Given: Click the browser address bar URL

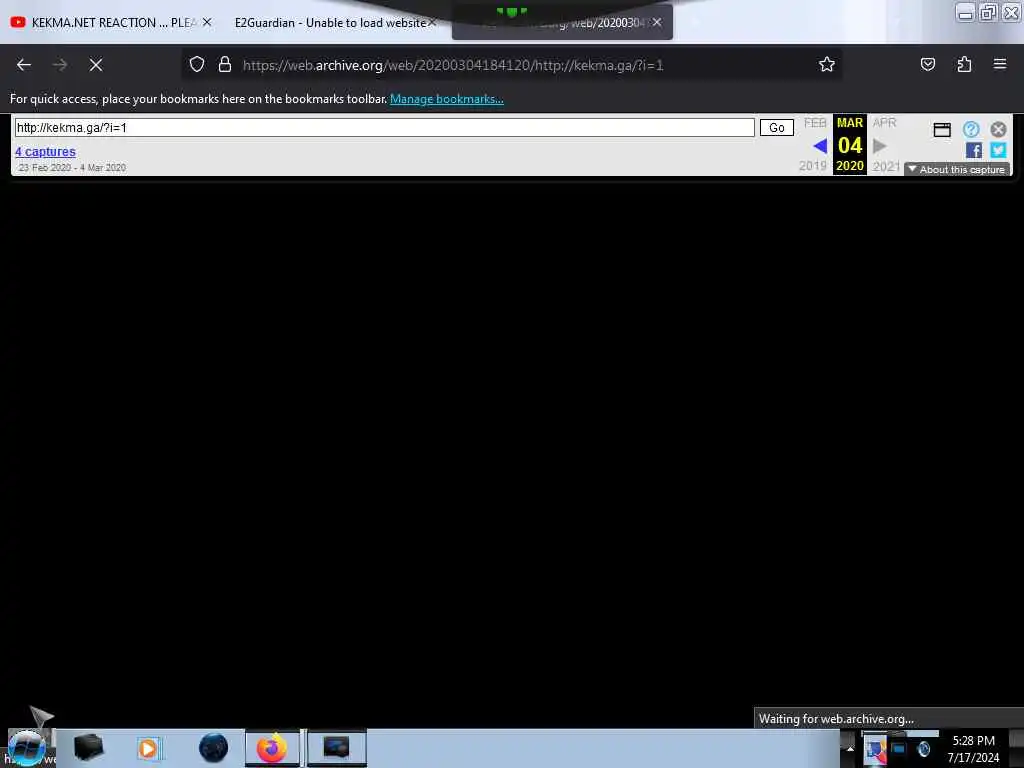Looking at the screenshot, I should pyautogui.click(x=453, y=65).
